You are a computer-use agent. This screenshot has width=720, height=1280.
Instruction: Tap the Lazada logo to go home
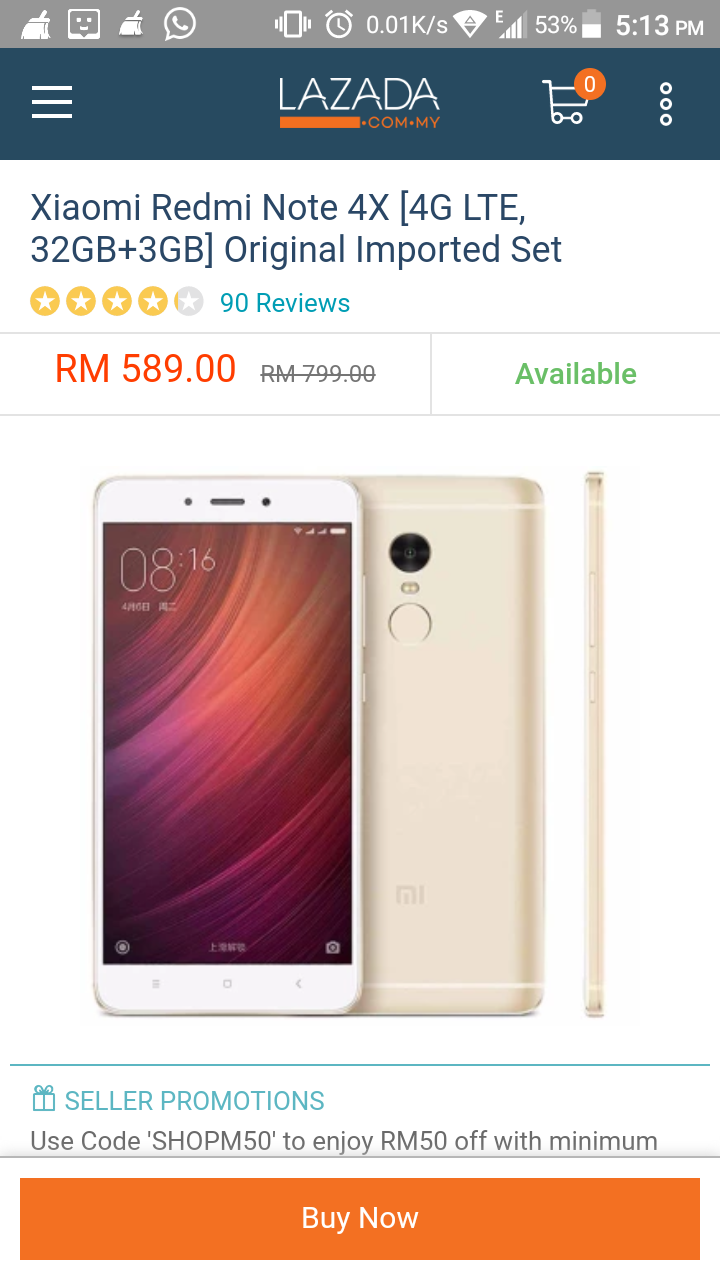359,103
